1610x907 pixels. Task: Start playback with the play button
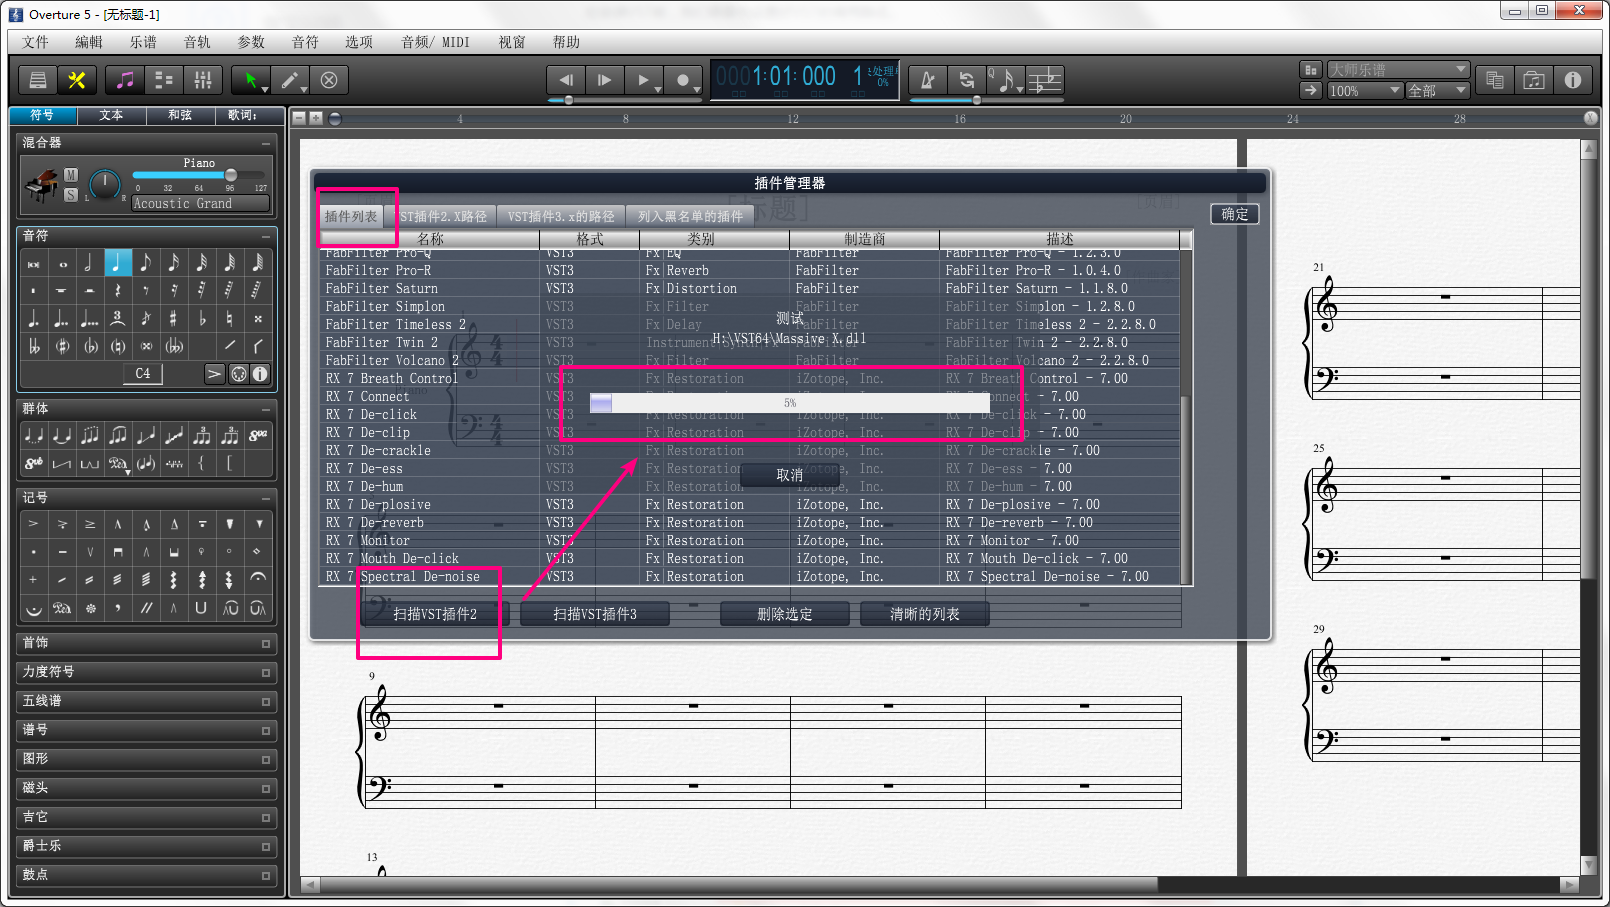coord(644,80)
